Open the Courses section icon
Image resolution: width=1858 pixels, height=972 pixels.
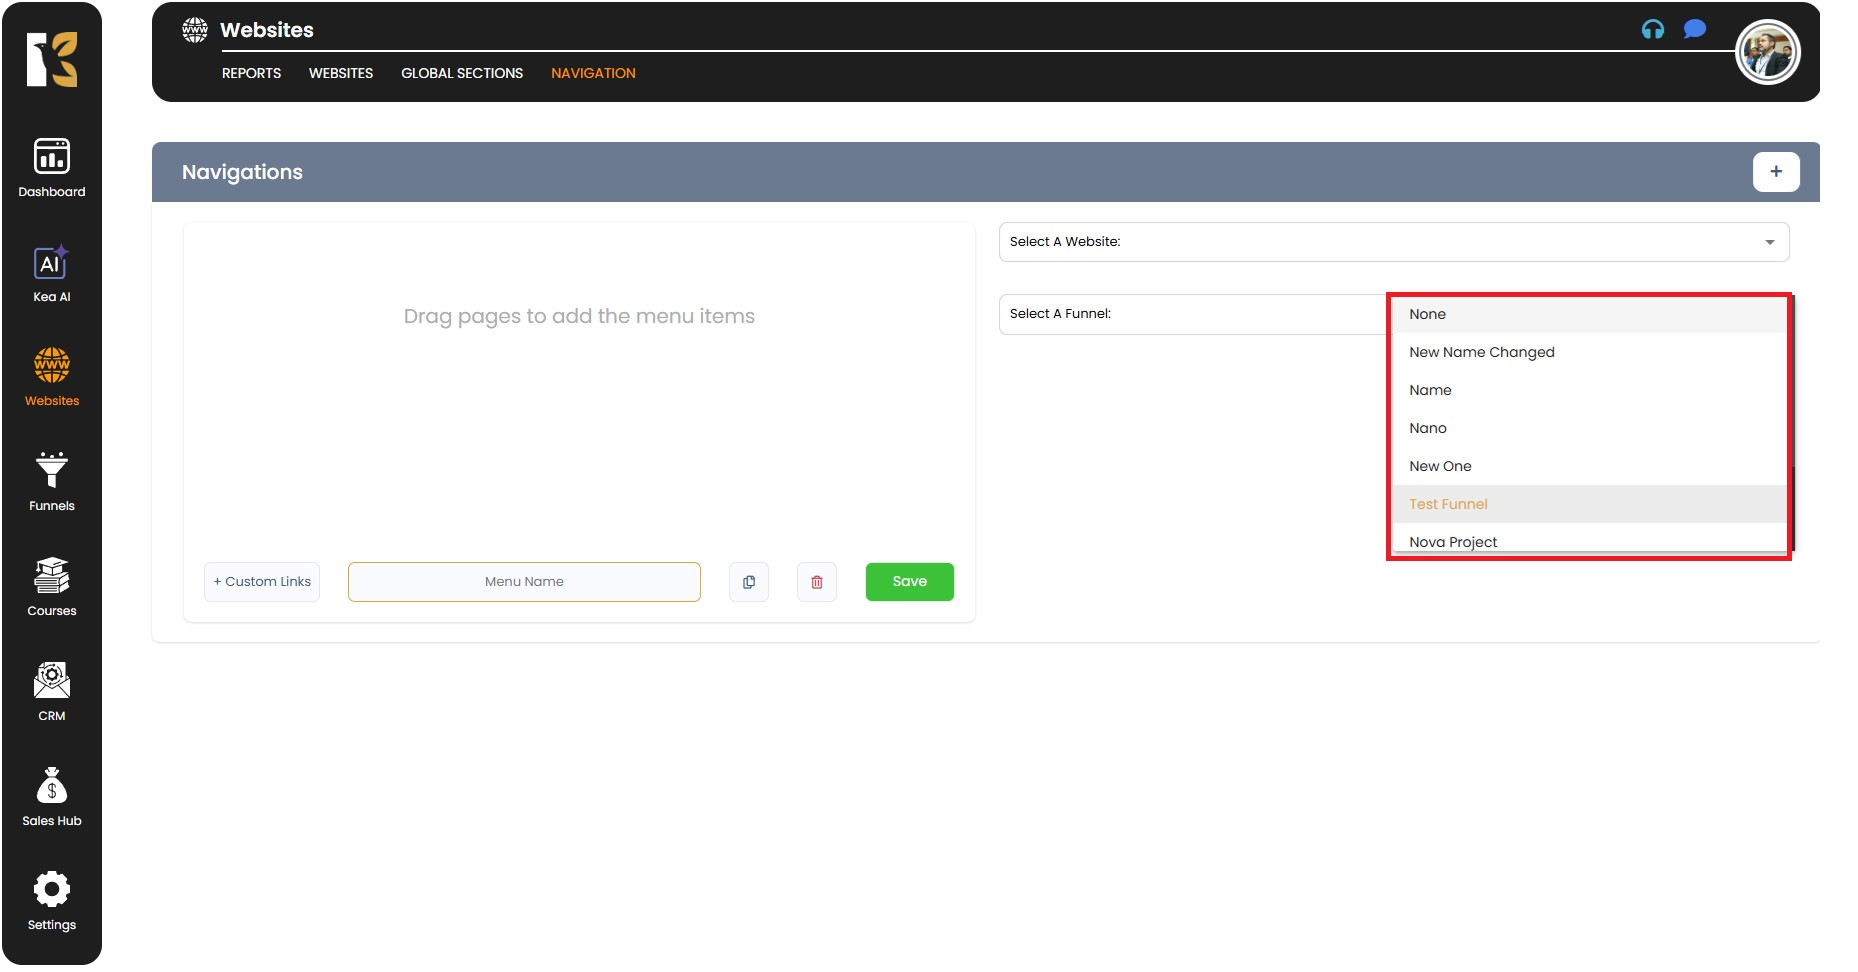pos(52,576)
